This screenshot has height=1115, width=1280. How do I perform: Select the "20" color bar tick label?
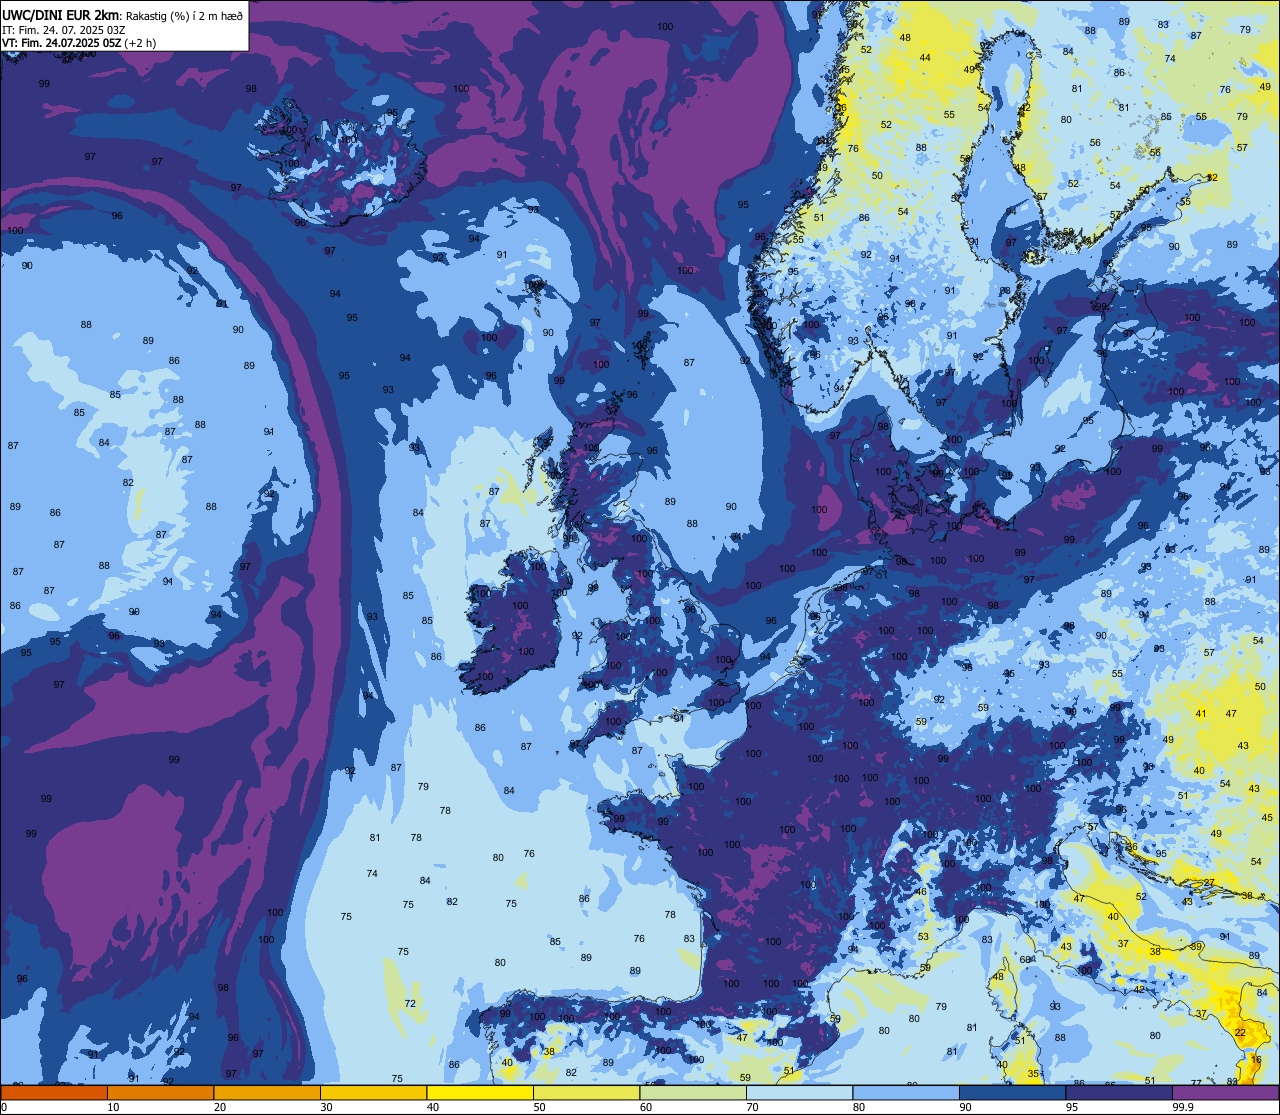coord(220,1107)
